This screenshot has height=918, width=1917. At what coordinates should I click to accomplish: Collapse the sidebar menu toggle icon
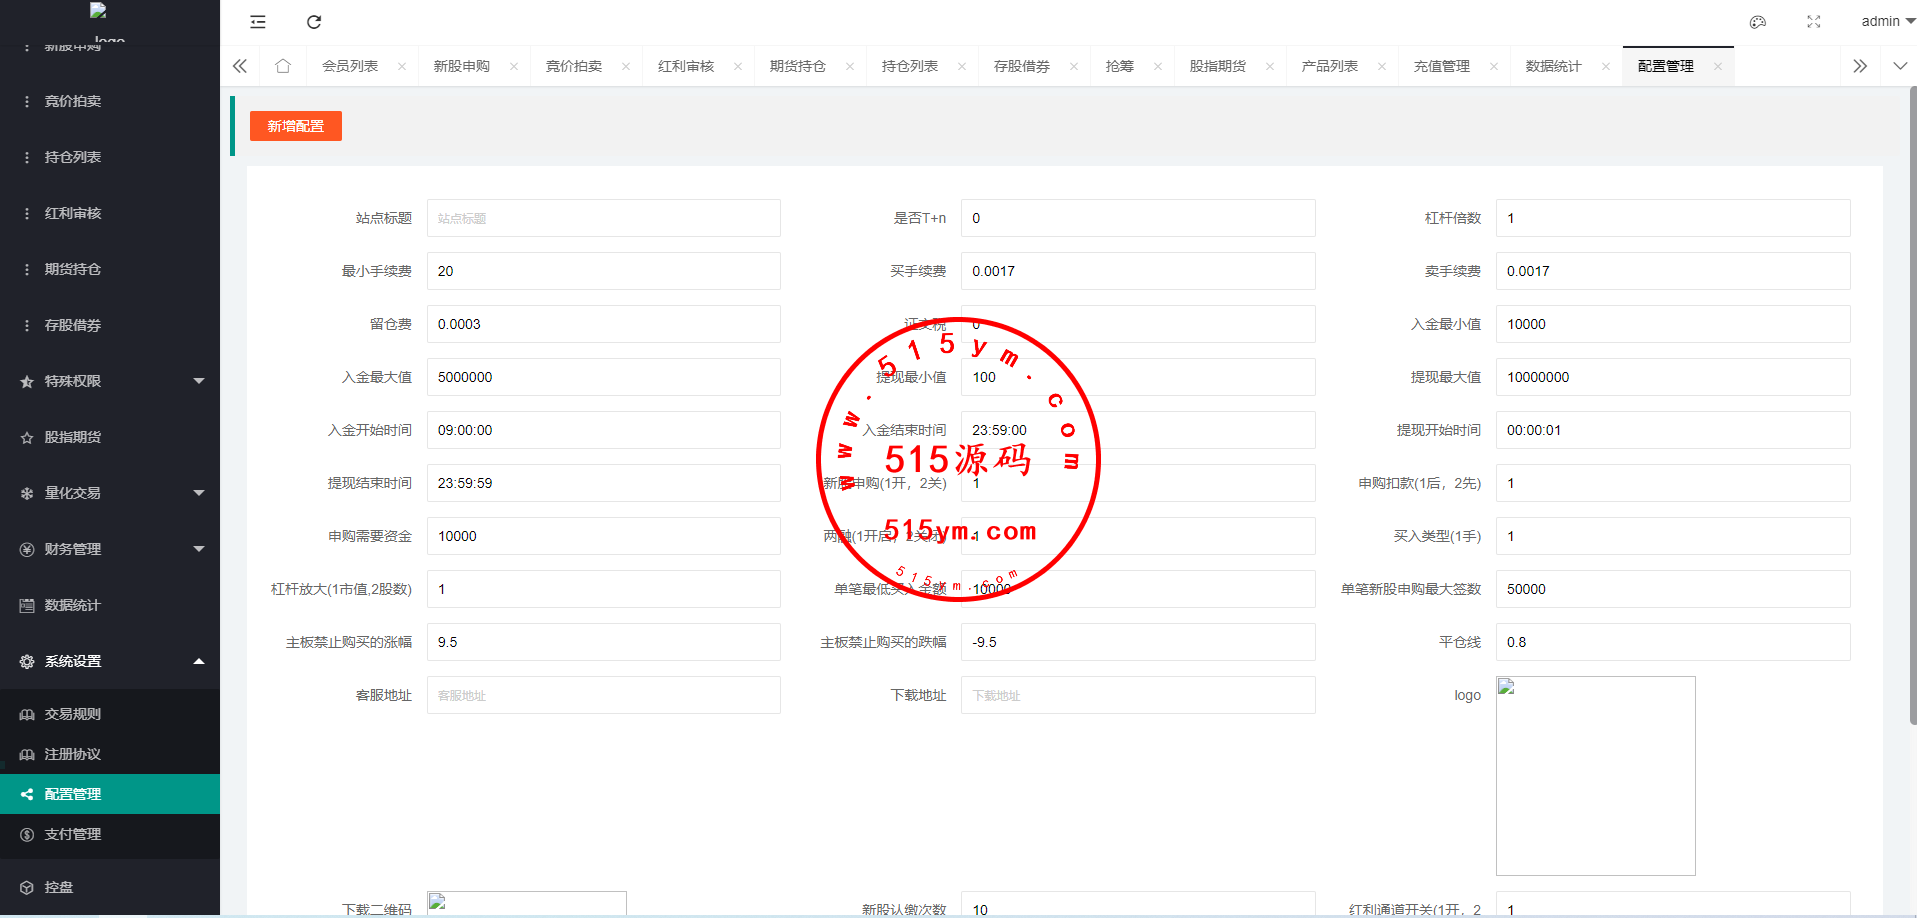point(258,22)
